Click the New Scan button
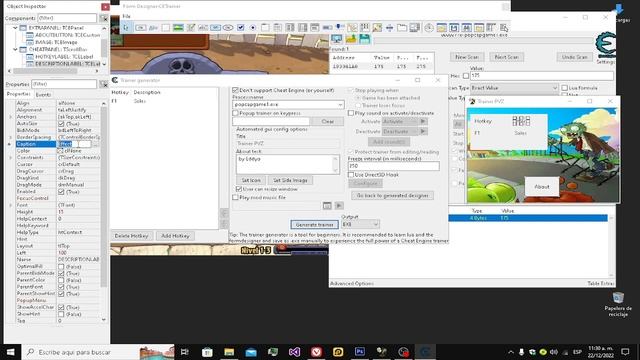This screenshot has height=360, width=640. tap(467, 57)
